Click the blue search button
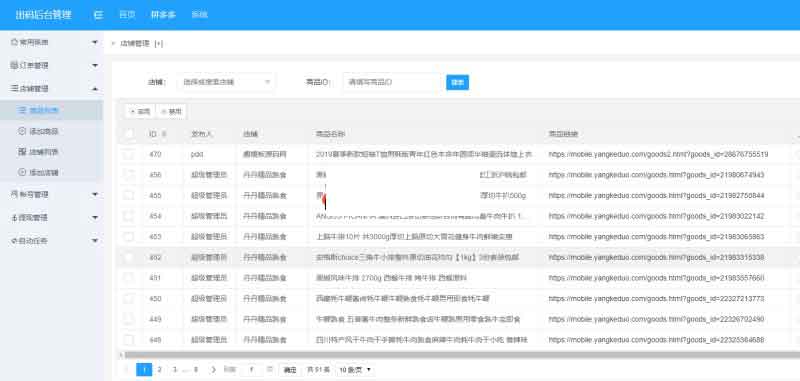Image resolution: width=800 pixels, height=381 pixels. point(457,82)
